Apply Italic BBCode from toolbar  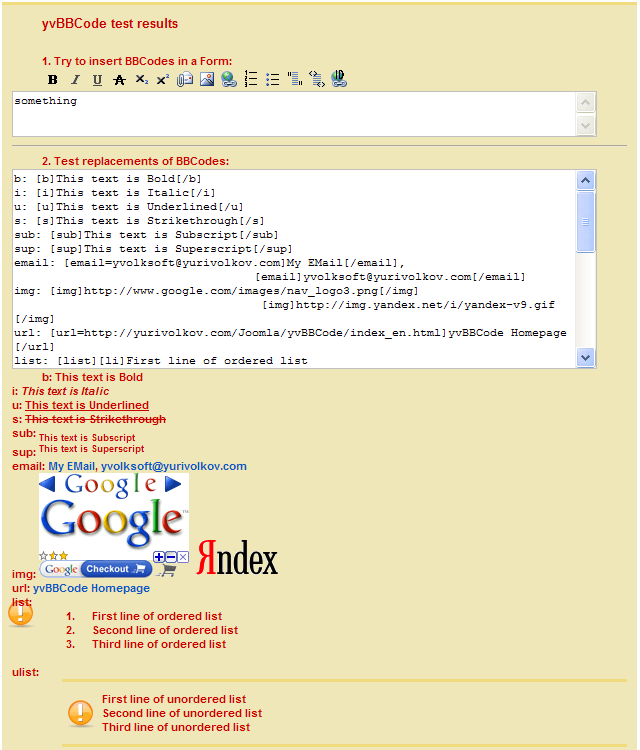coord(75,79)
